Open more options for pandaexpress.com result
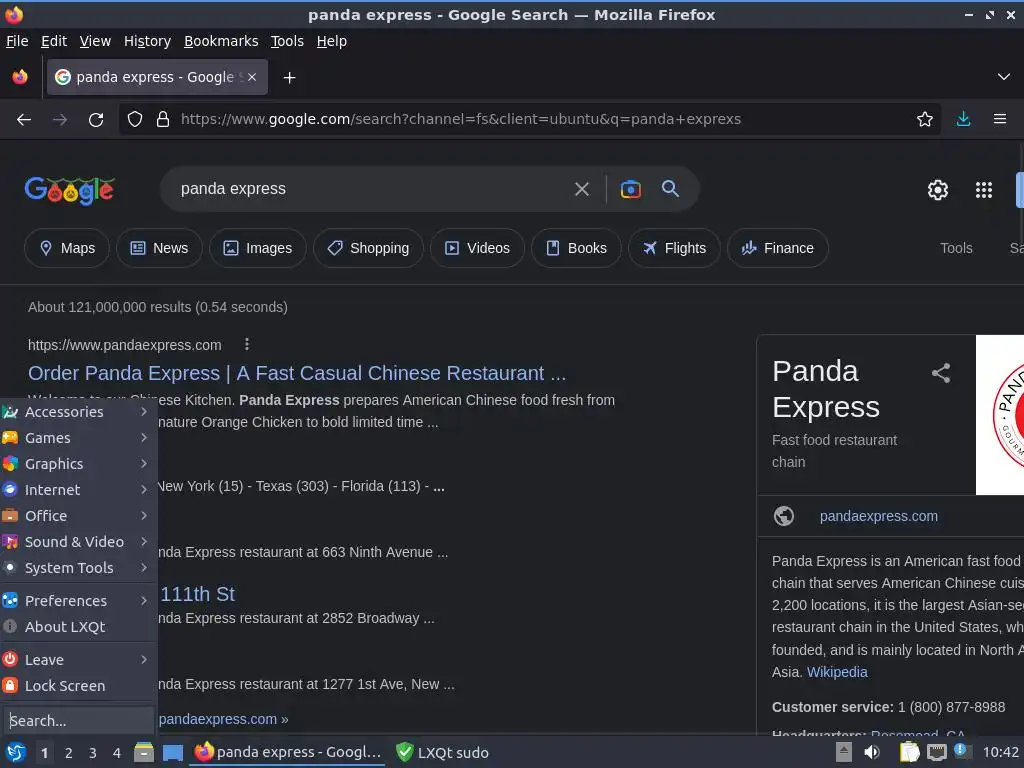 pyautogui.click(x=246, y=344)
